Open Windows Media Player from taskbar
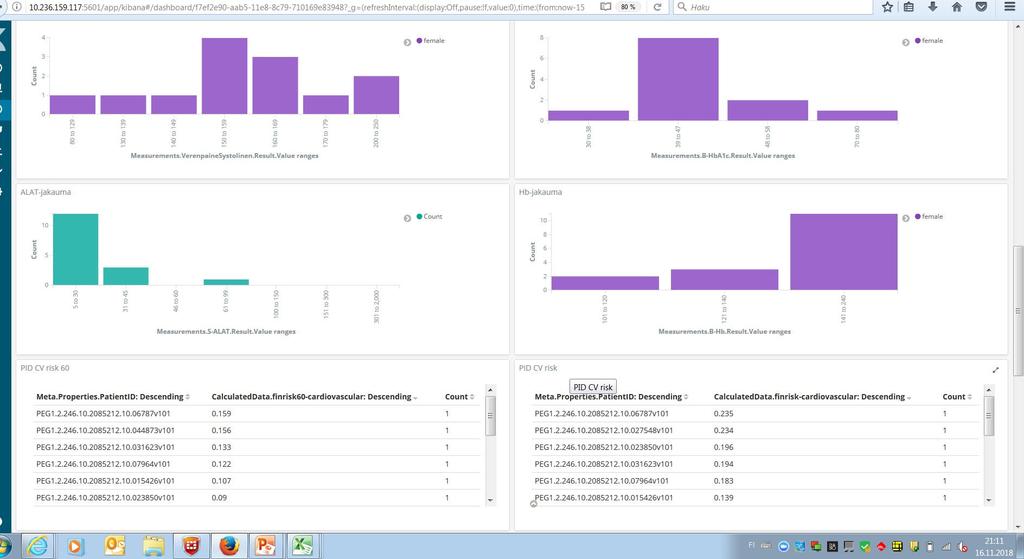This screenshot has width=1024, height=559. click(75, 545)
